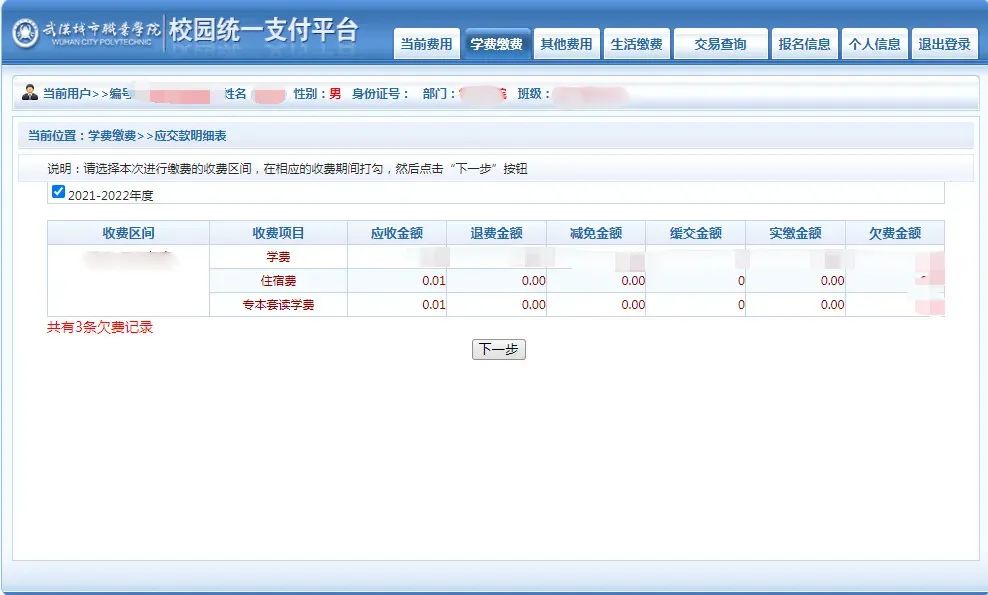Click 退出登录 to log out
988x595 pixels.
pyautogui.click(x=944, y=44)
